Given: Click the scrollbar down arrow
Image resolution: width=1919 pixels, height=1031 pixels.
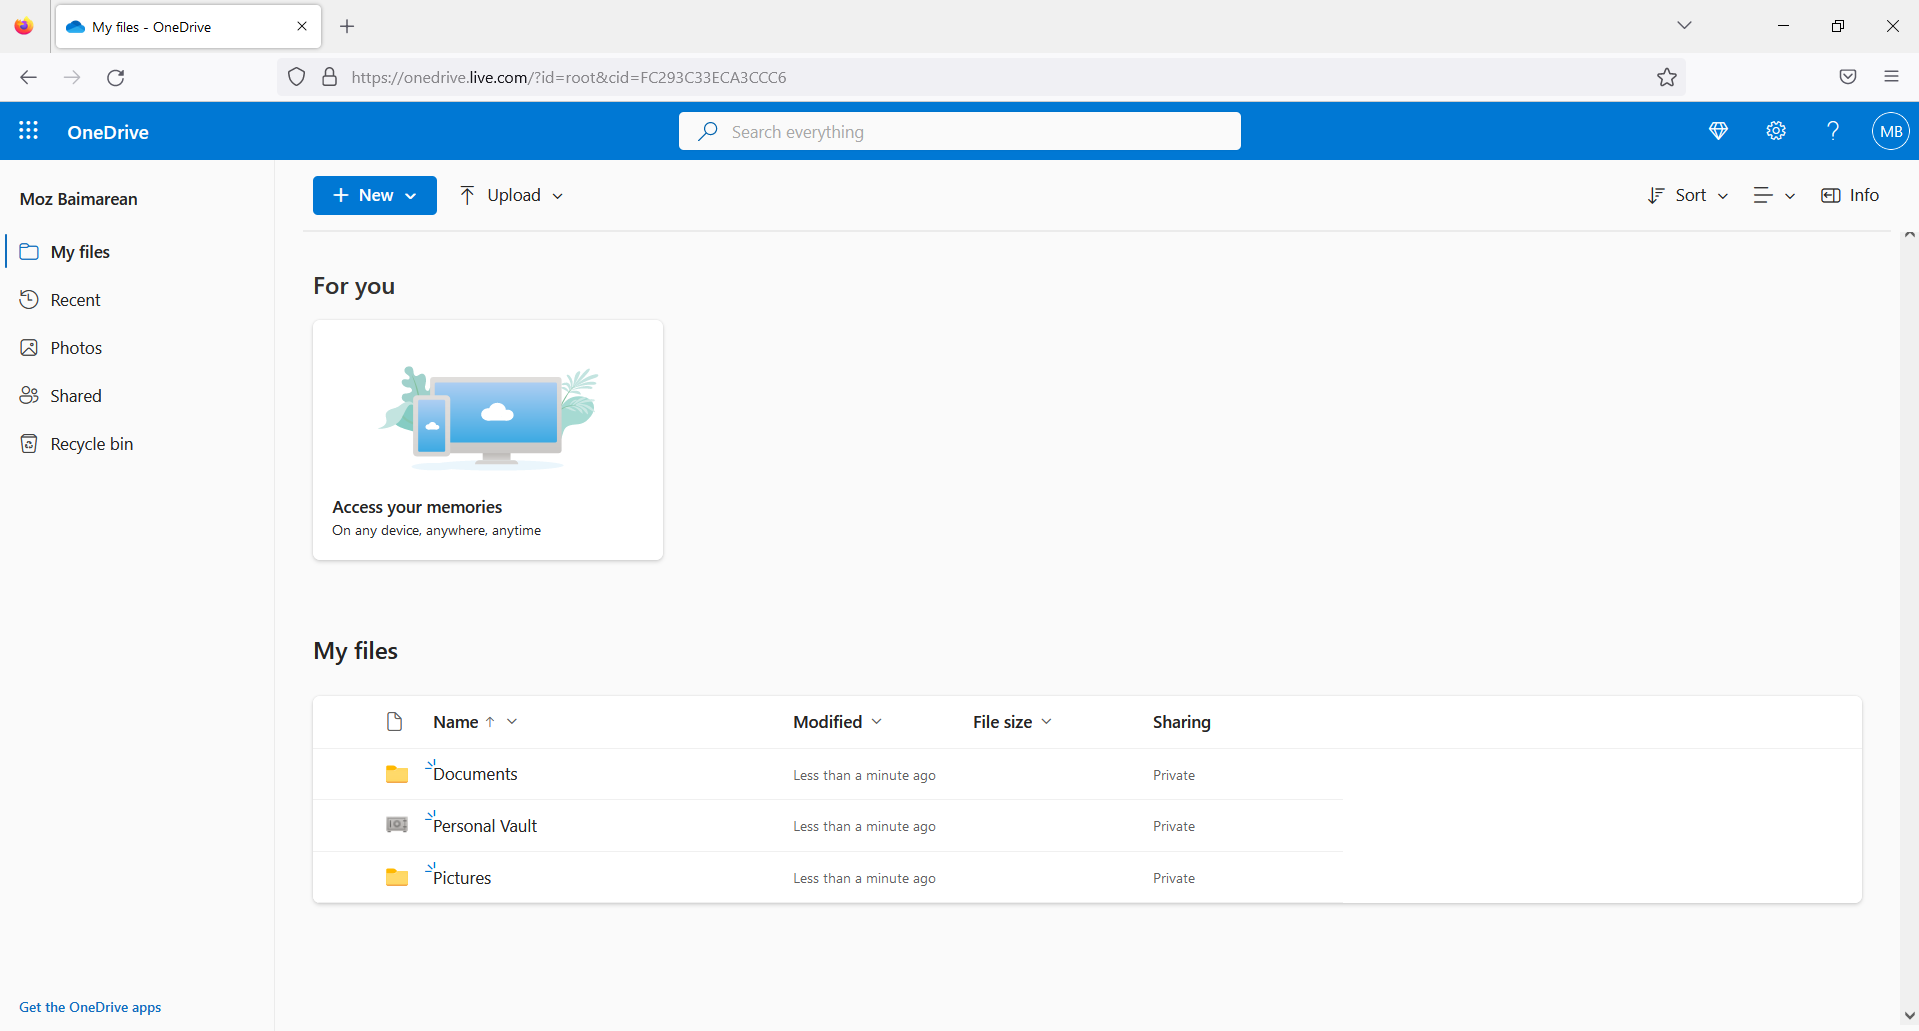Looking at the screenshot, I should pyautogui.click(x=1909, y=1016).
